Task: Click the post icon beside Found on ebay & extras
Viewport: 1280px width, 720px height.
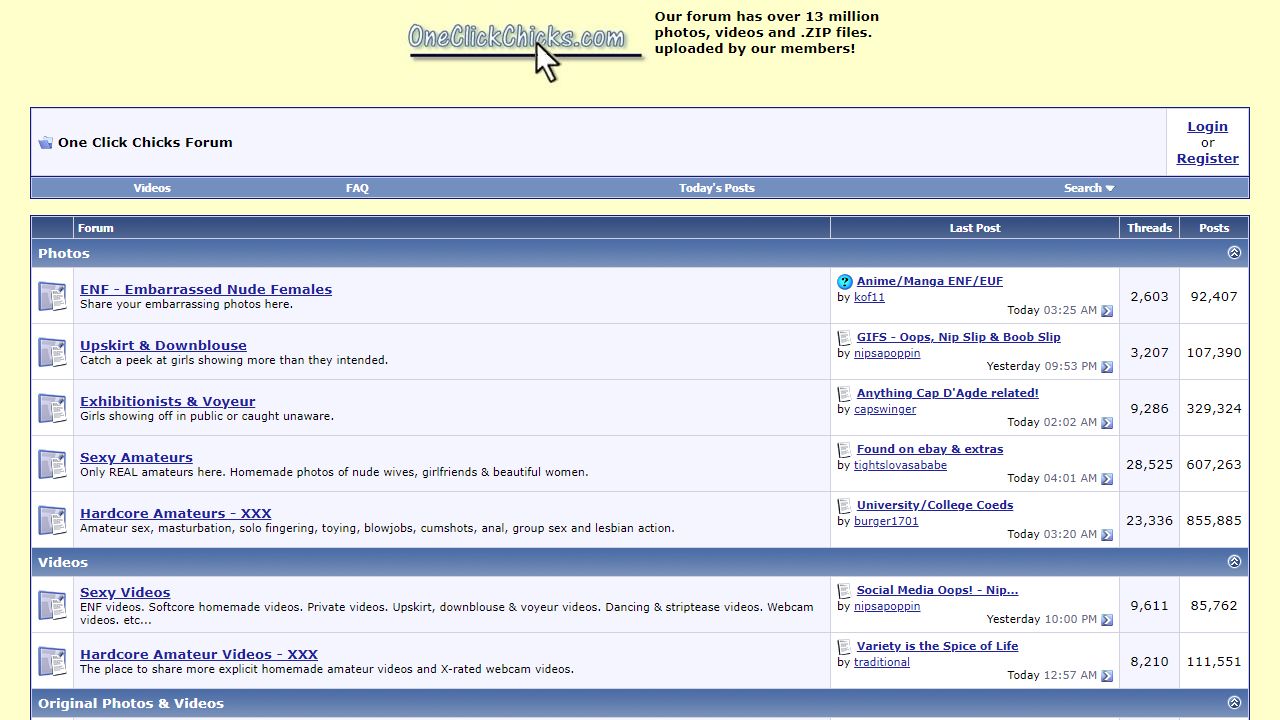Action: pyautogui.click(x=845, y=450)
